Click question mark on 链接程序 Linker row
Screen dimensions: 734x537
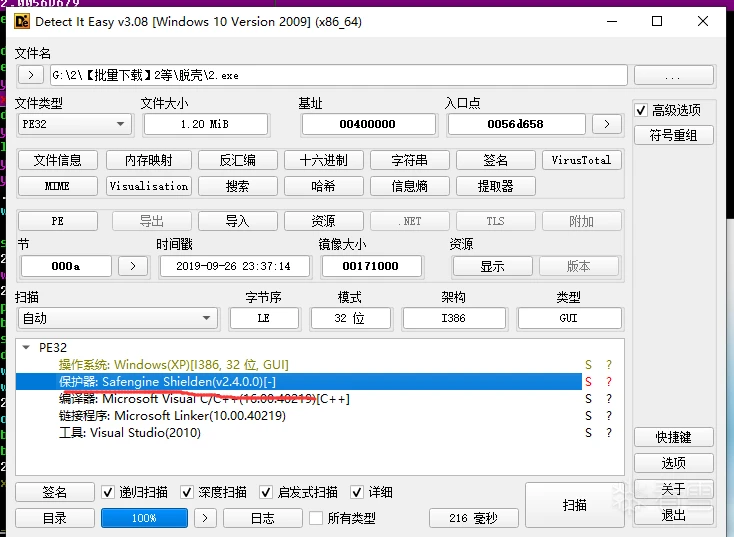click(609, 416)
